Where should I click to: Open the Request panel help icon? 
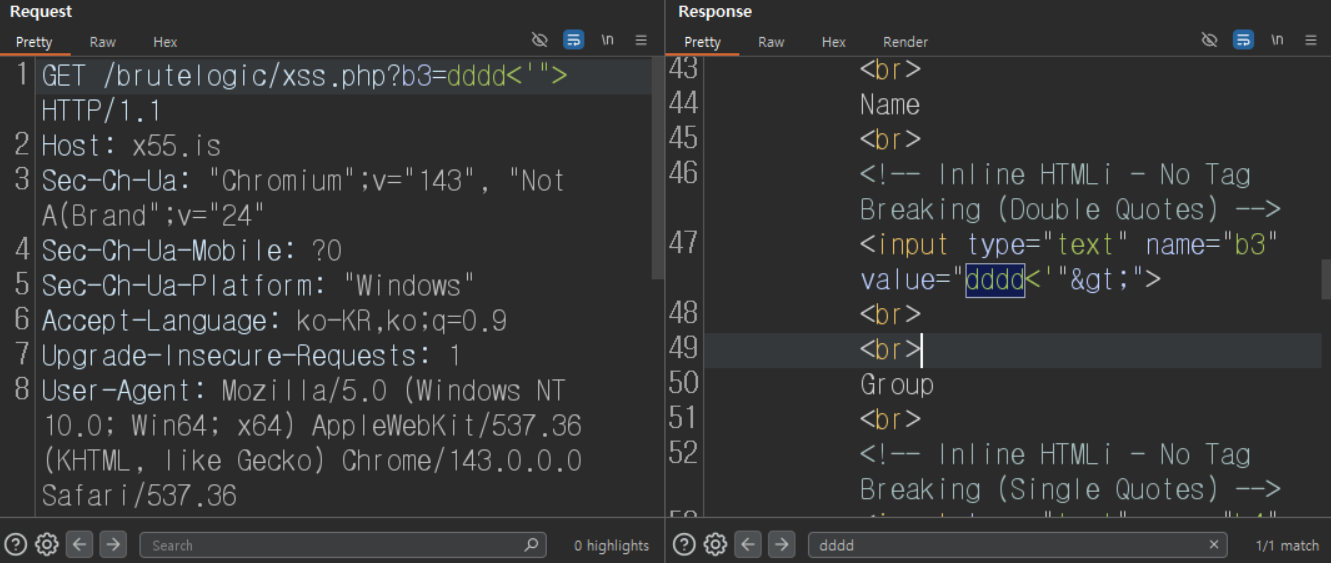pos(16,544)
